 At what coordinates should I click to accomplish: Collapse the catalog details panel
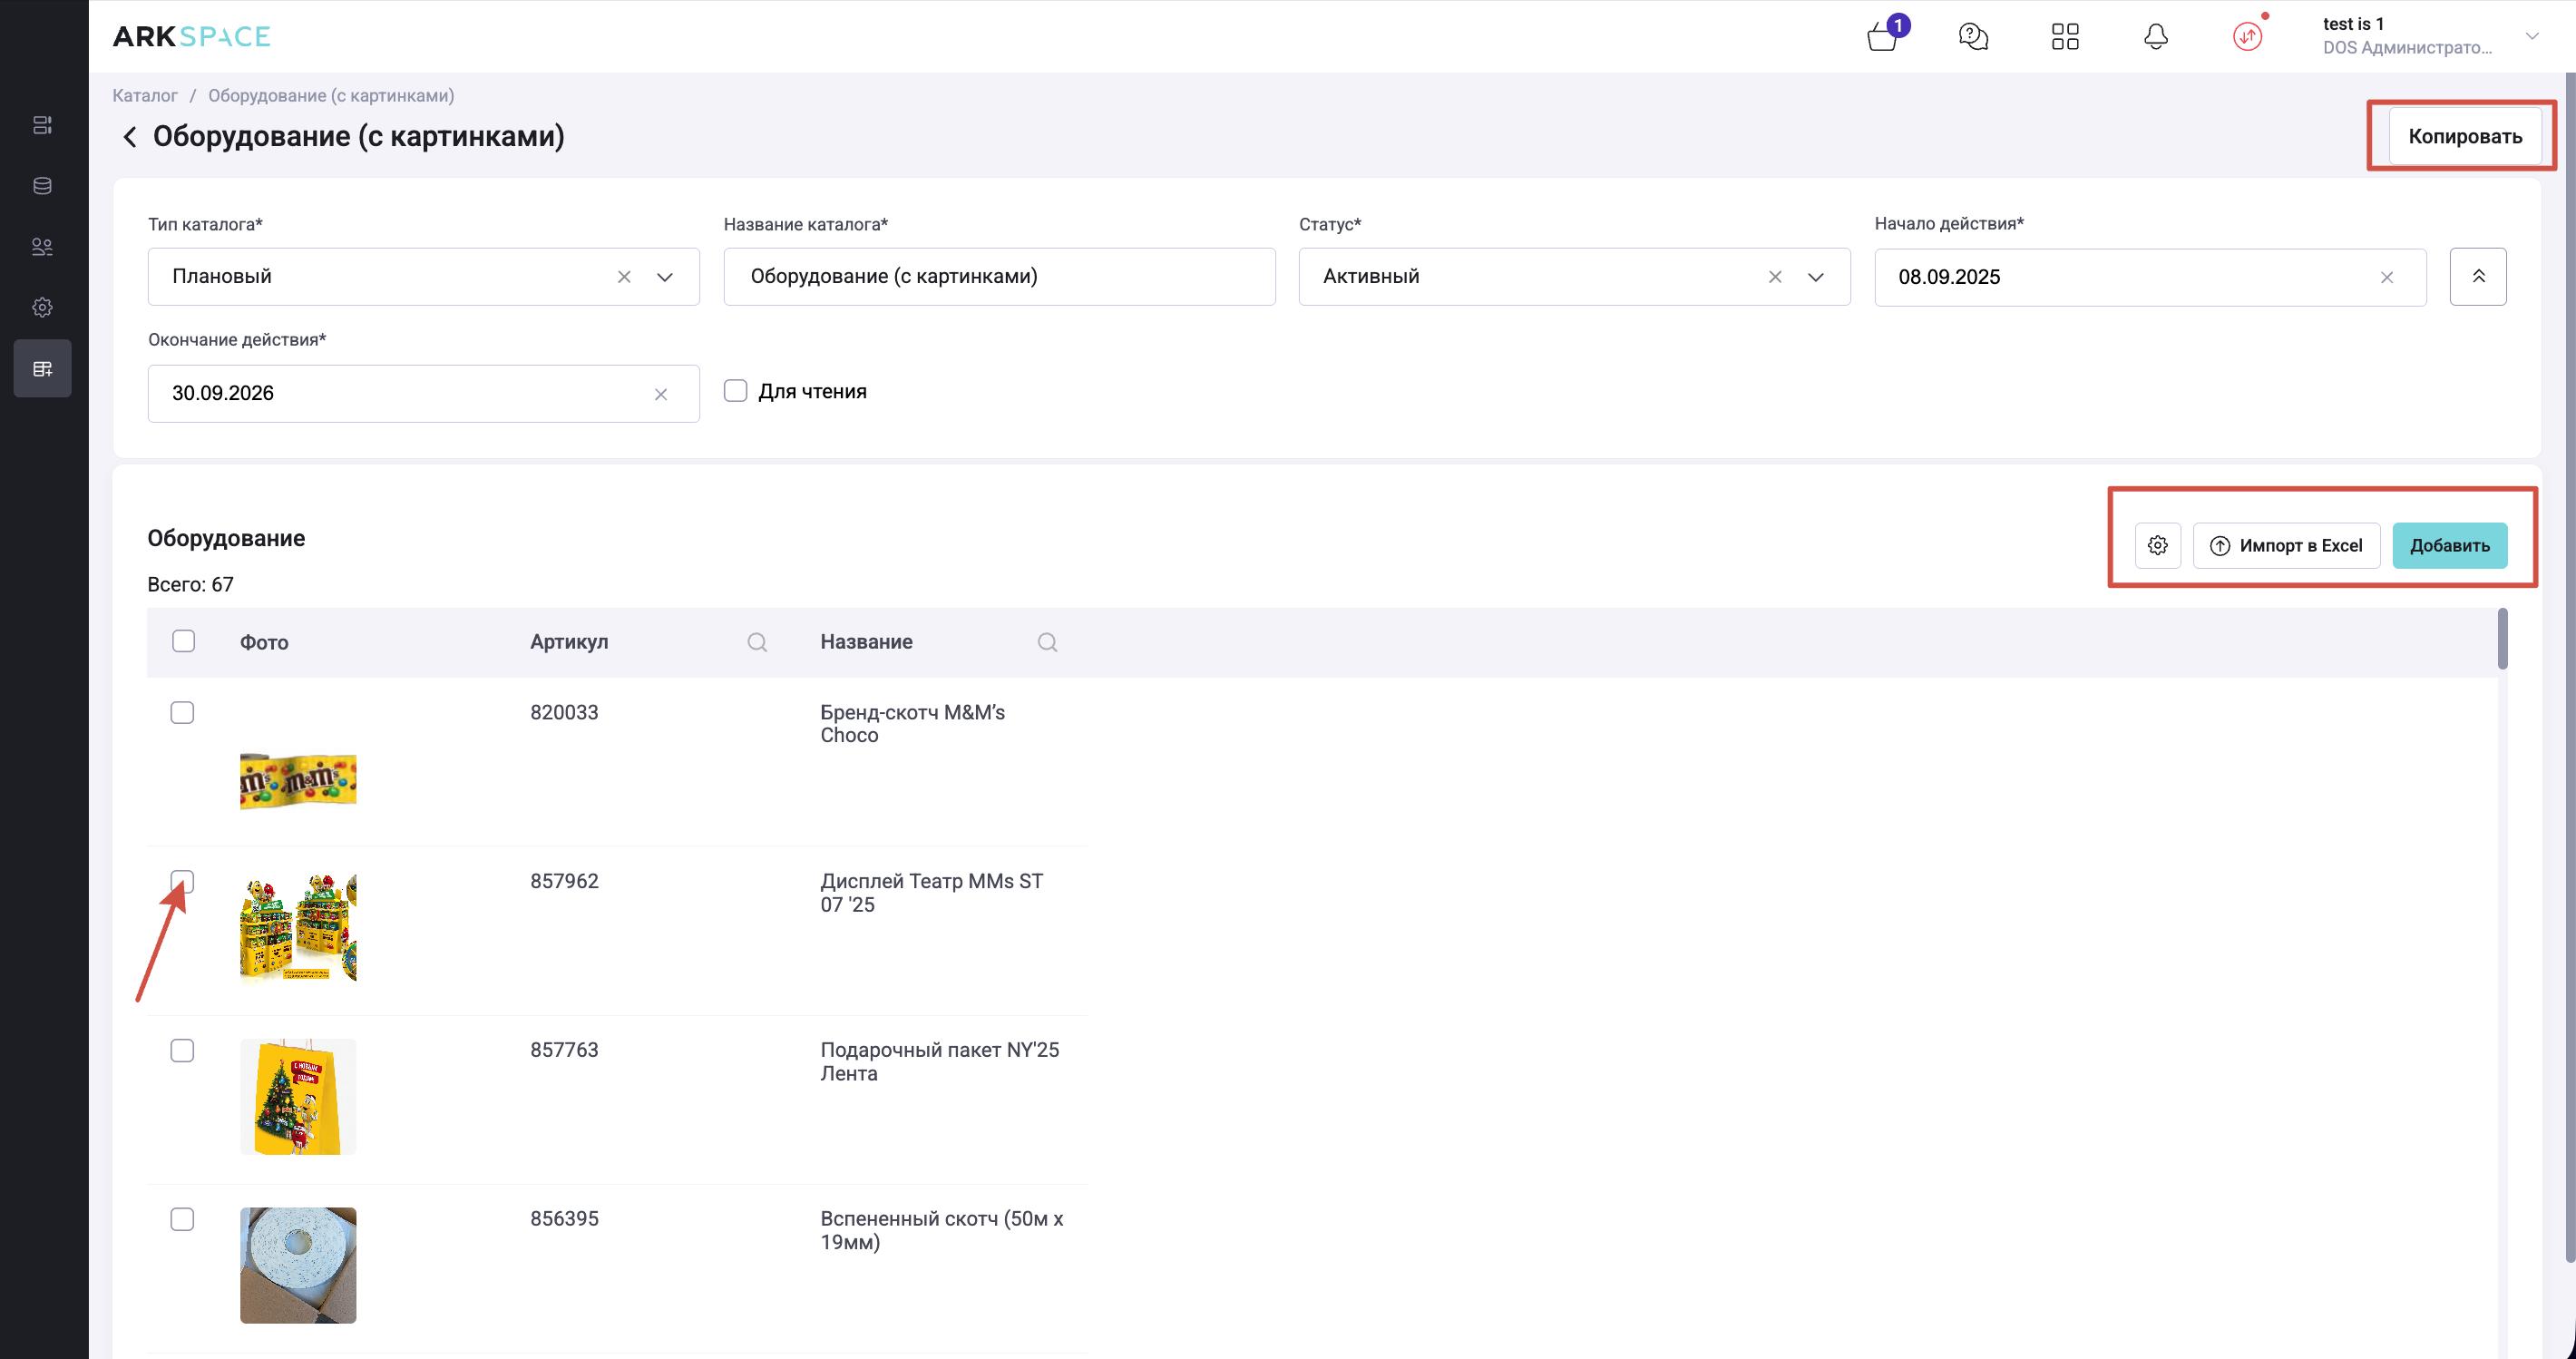point(2477,277)
